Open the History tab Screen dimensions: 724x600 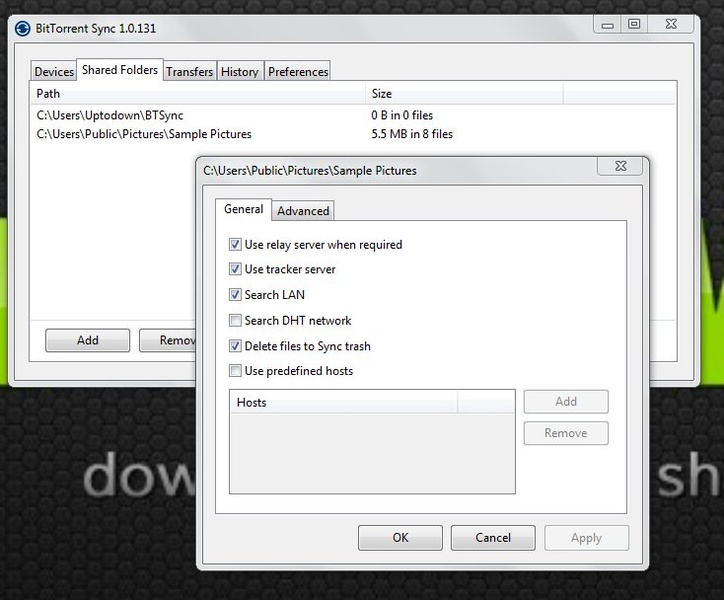(x=240, y=72)
